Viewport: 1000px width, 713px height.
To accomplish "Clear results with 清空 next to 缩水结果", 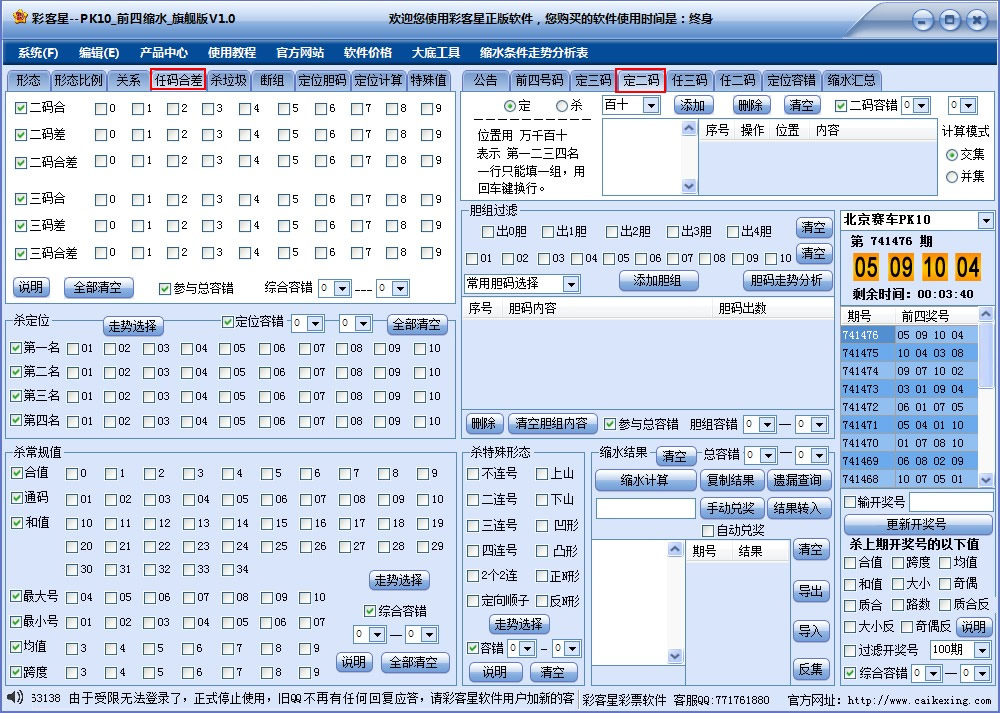I will click(678, 457).
